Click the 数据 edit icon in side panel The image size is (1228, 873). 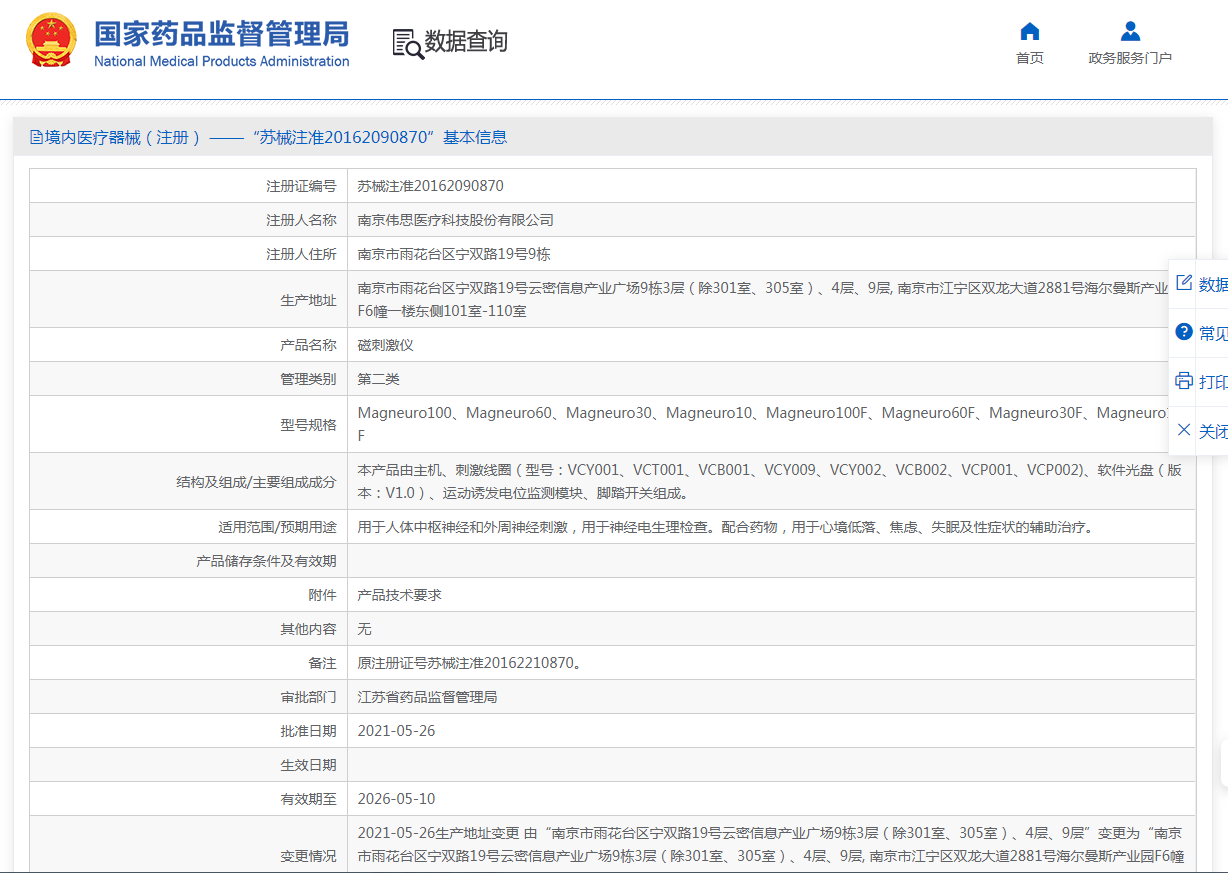tap(1184, 283)
